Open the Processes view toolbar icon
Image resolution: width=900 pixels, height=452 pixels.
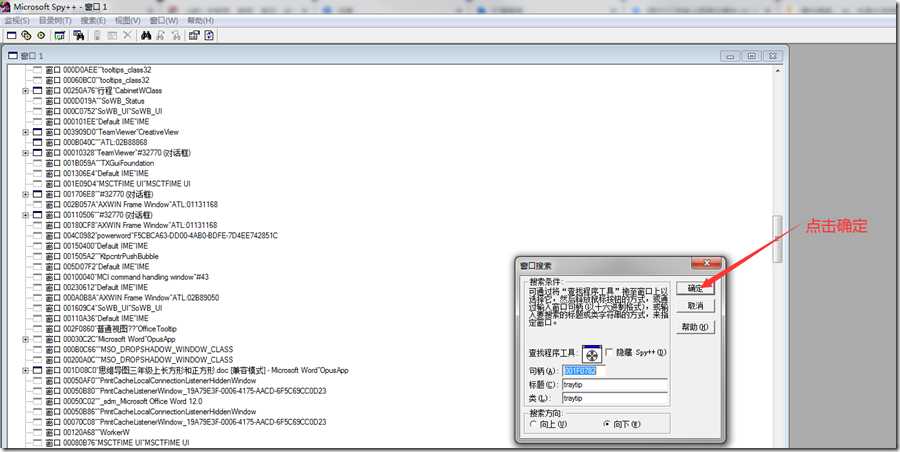[26, 36]
